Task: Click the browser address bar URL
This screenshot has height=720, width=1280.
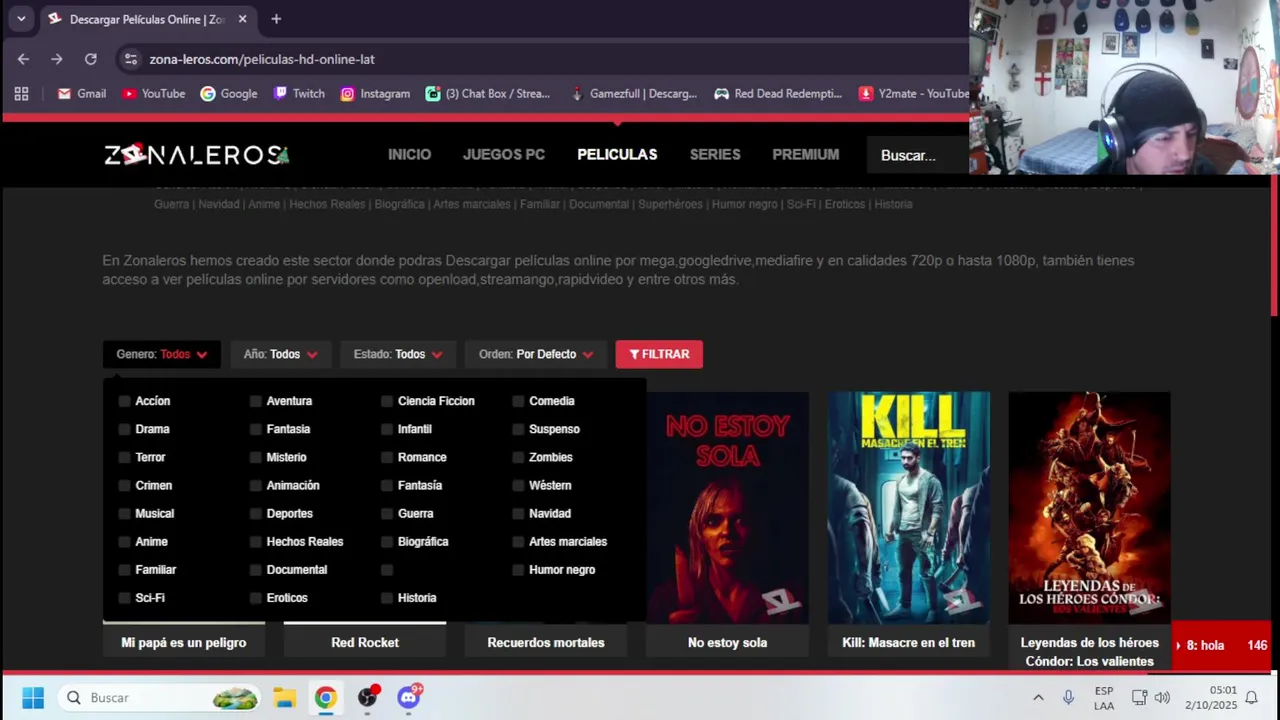Action: [262, 59]
